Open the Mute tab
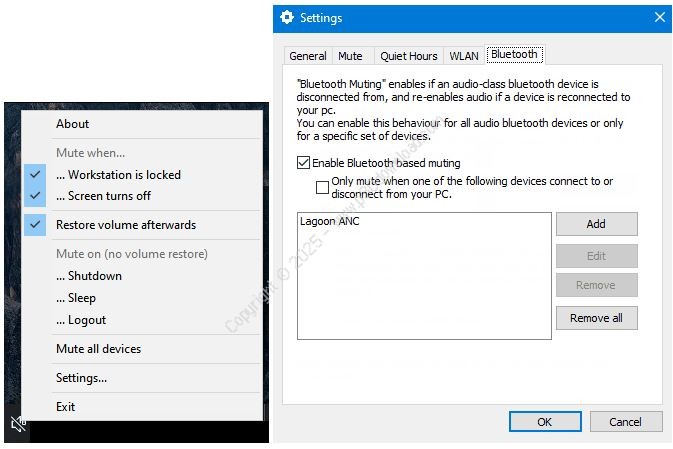The image size is (673, 449). click(350, 56)
